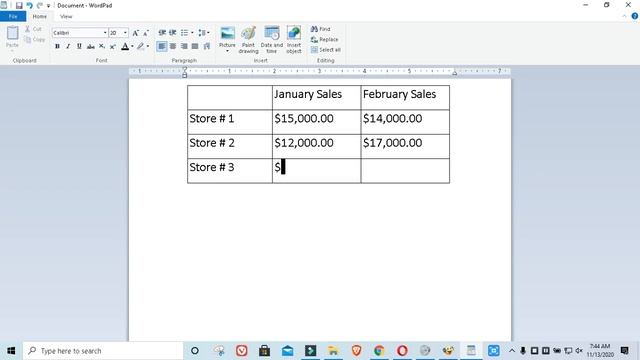Start a bulleted list
The image size is (640, 360).
point(184,33)
